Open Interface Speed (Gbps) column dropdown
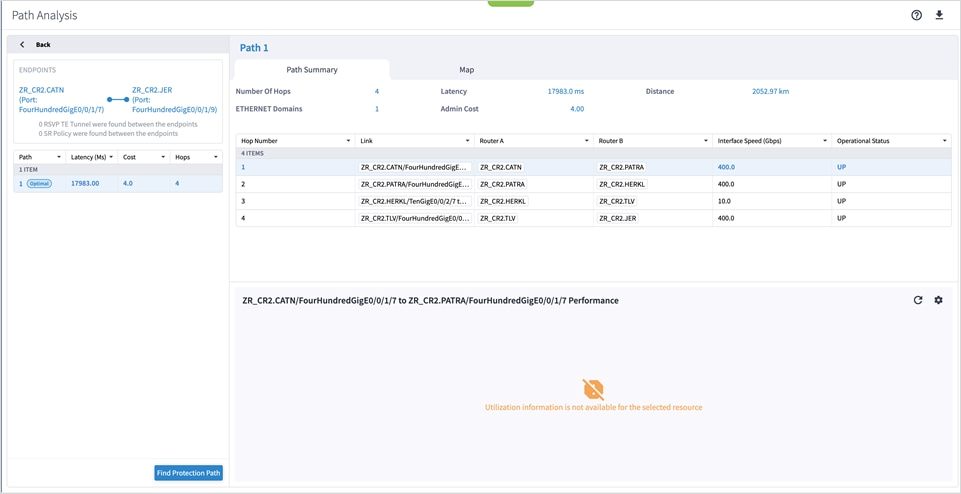This screenshot has width=961, height=494. (x=825, y=141)
